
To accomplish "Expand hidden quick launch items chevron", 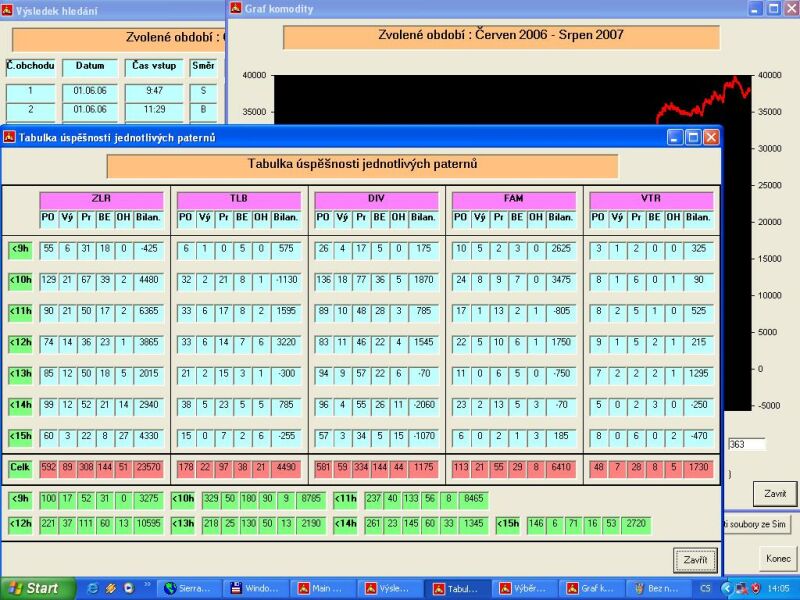I will click(147, 584).
